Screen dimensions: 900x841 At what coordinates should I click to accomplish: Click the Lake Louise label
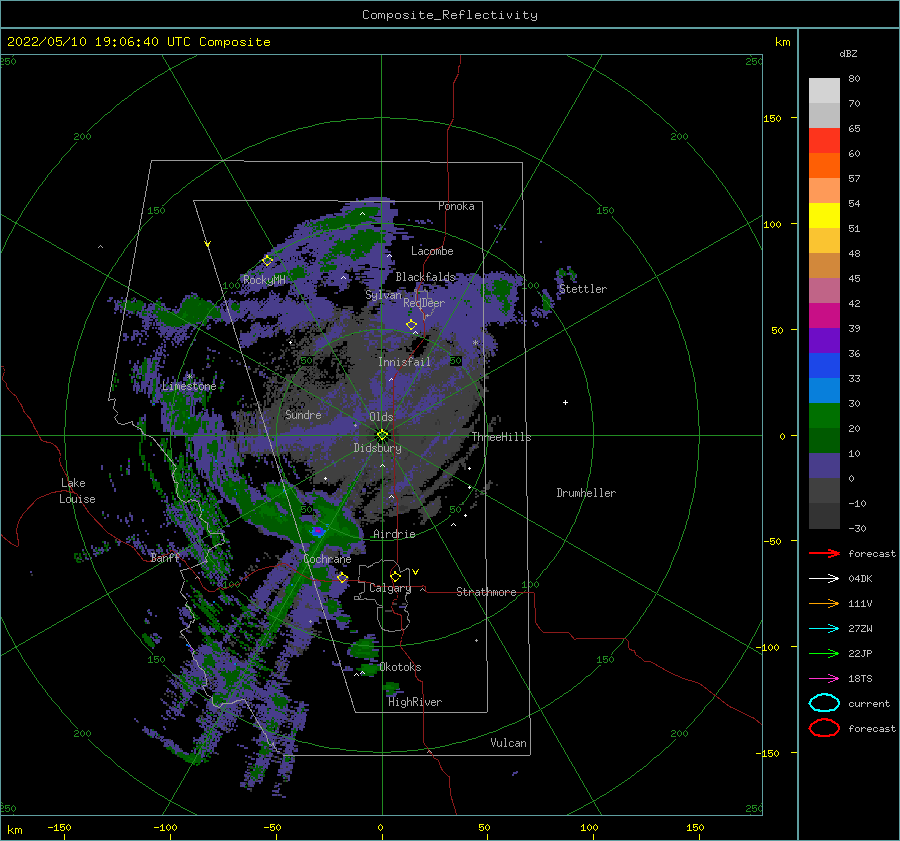click(x=77, y=491)
